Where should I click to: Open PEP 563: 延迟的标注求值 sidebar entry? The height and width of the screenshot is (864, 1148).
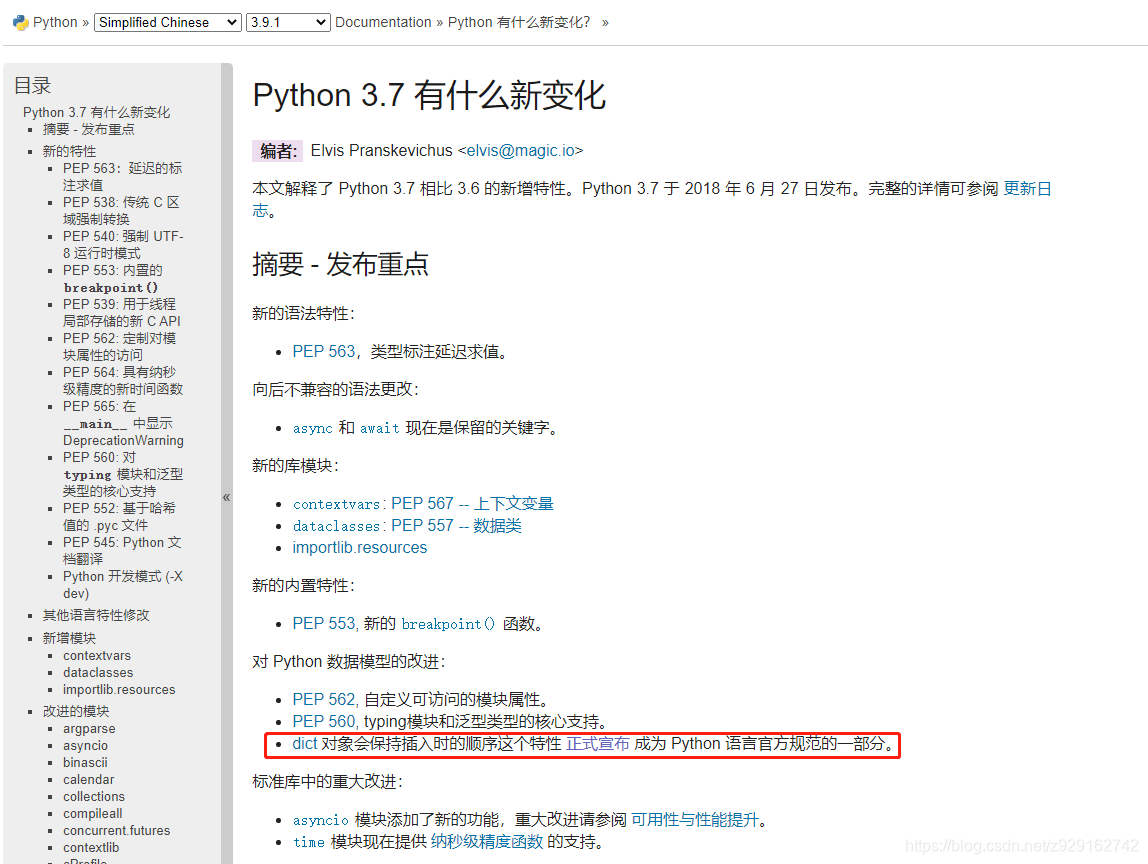(x=122, y=176)
